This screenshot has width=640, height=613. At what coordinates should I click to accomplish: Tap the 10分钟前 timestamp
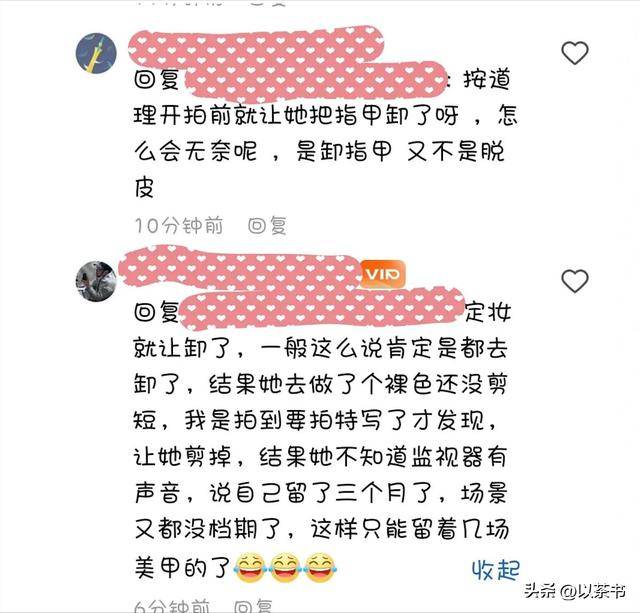[179, 225]
